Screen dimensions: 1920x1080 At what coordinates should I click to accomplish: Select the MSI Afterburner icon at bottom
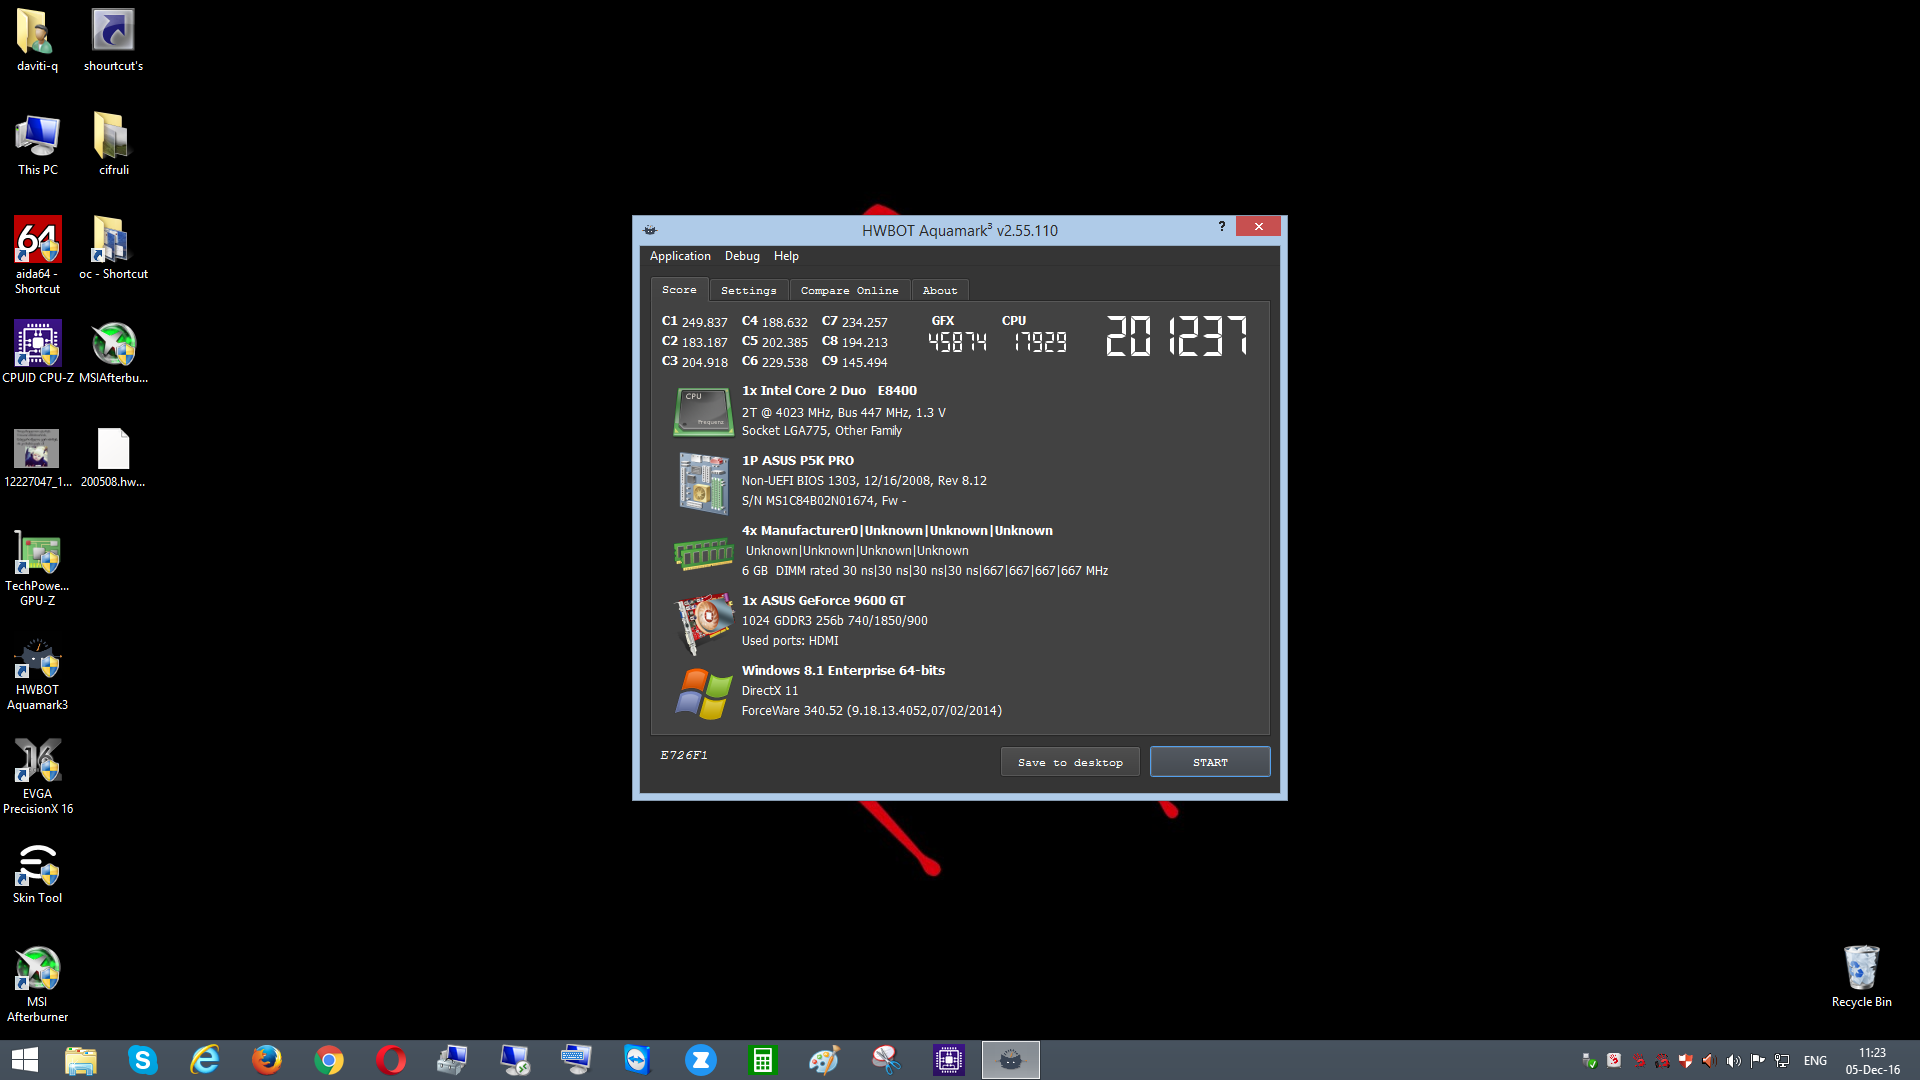pyautogui.click(x=37, y=985)
